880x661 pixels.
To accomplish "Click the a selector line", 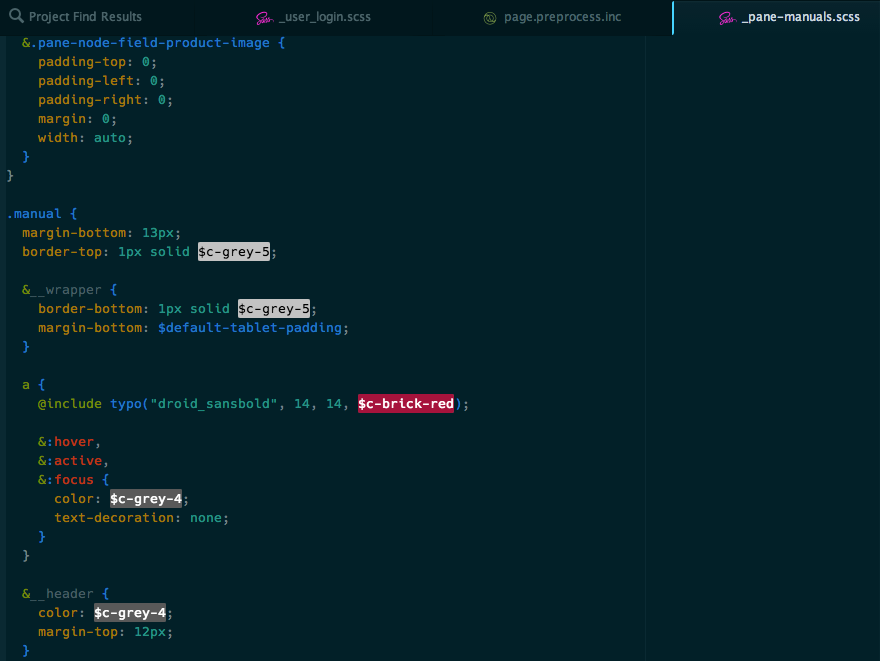I will tap(34, 385).
